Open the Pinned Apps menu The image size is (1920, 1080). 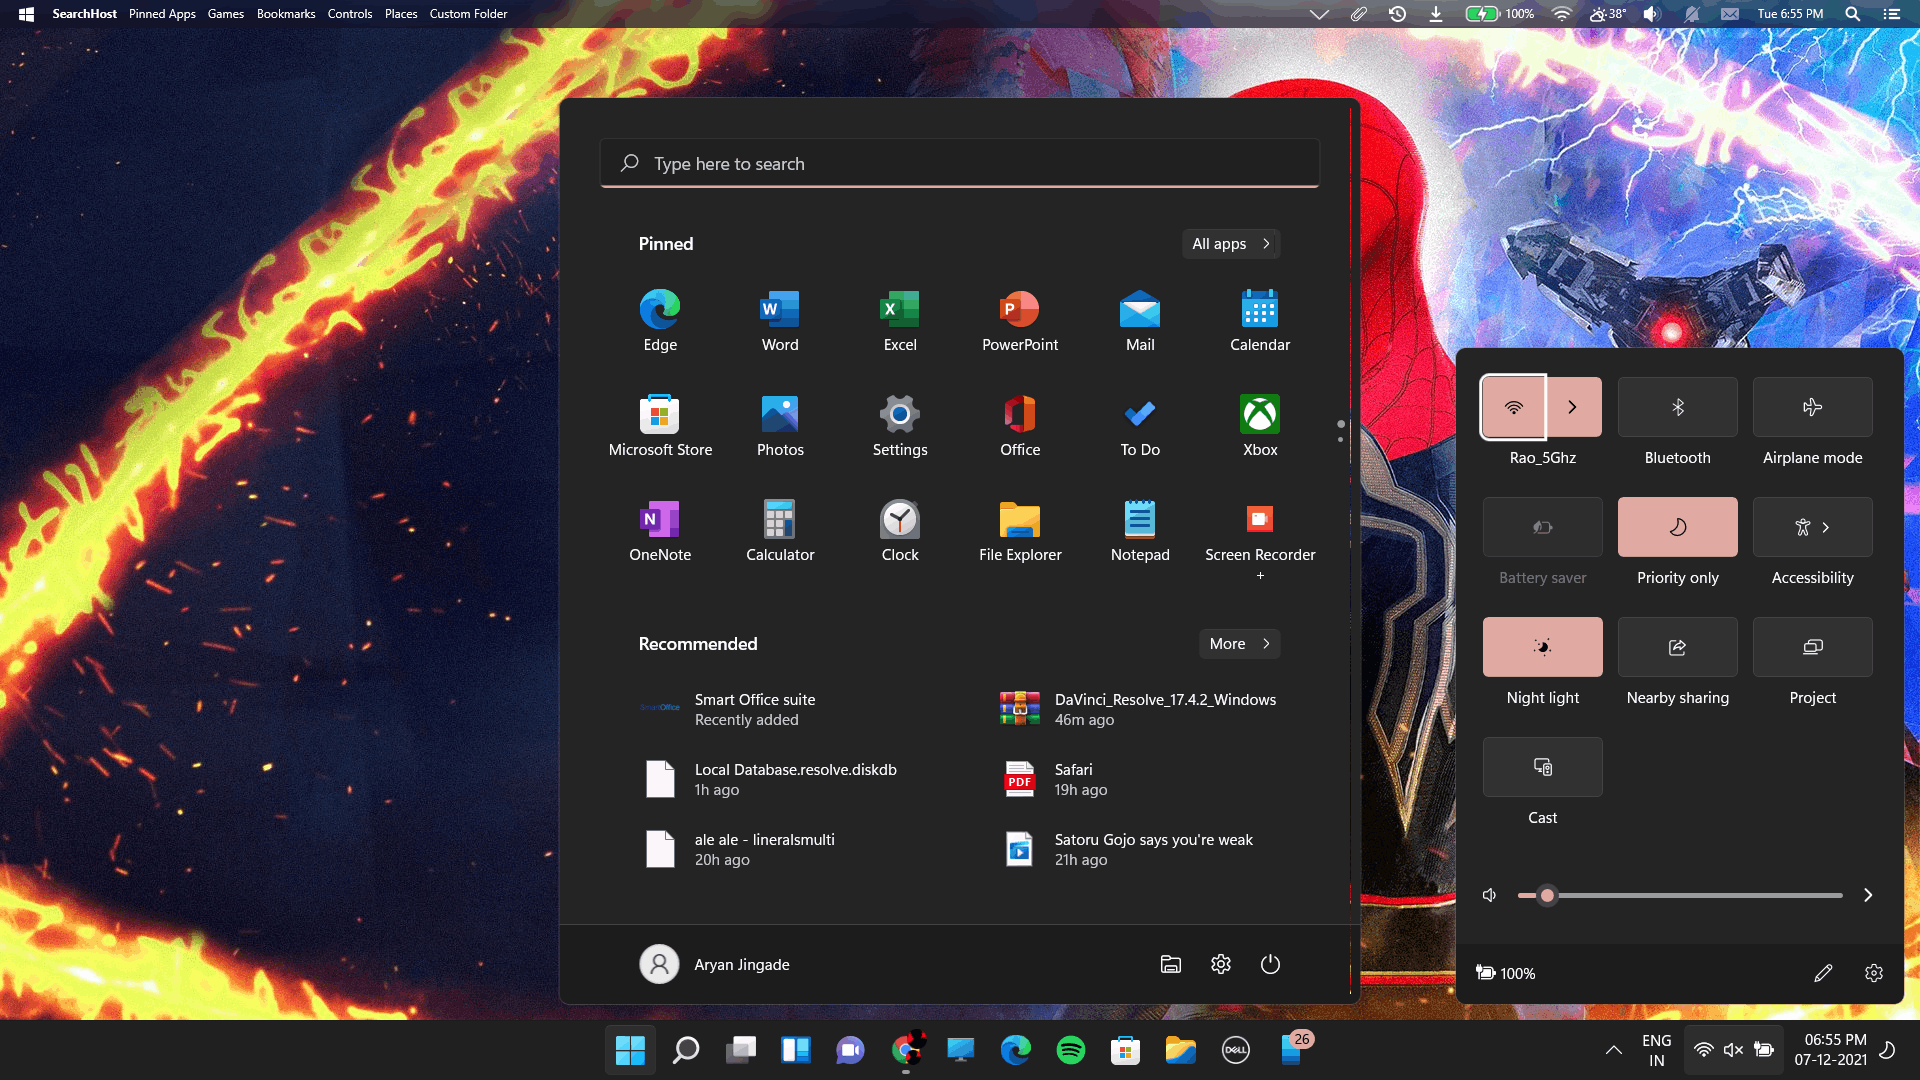pyautogui.click(x=162, y=14)
